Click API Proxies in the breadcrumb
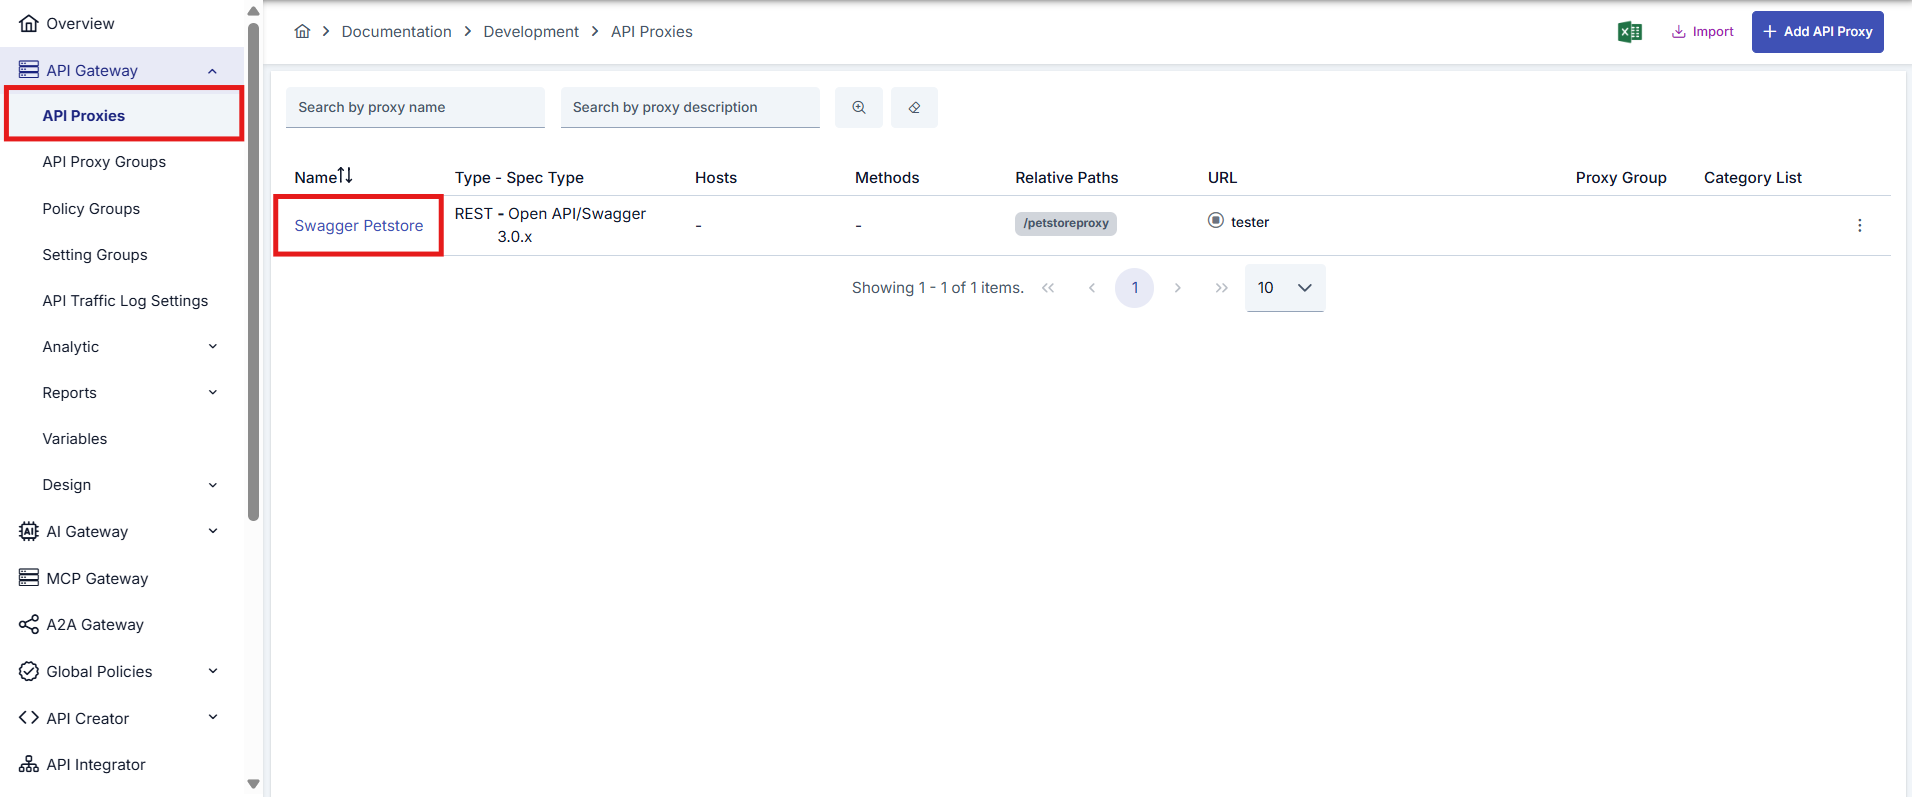1912x797 pixels. click(x=652, y=32)
